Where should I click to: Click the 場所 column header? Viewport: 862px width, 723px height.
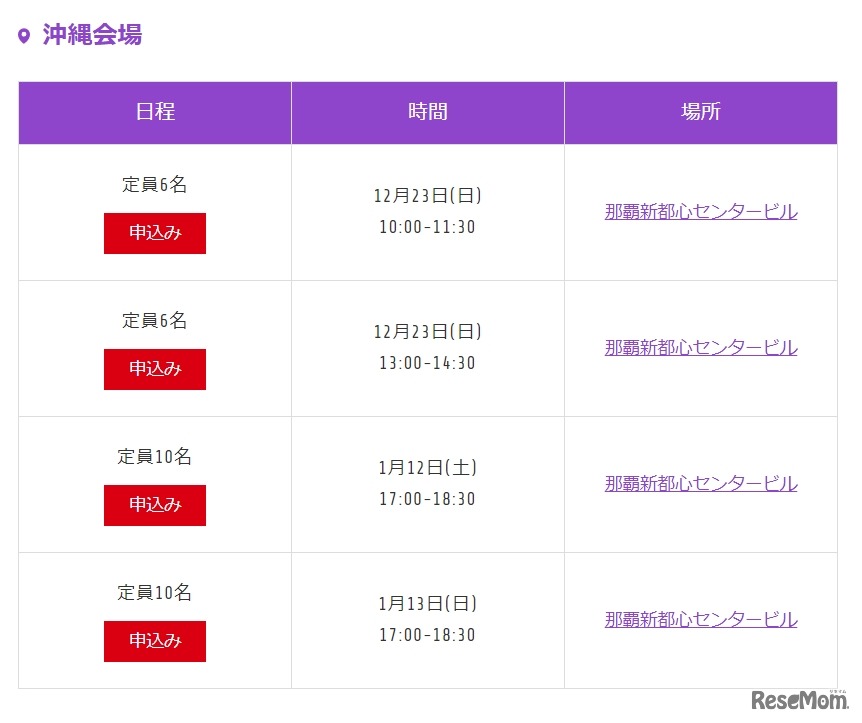(x=700, y=112)
